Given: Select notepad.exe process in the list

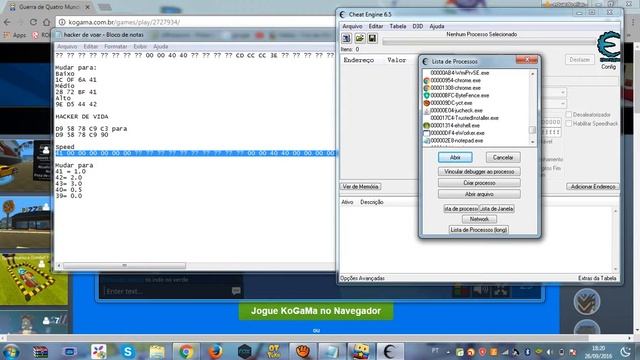Looking at the screenshot, I should coord(457,140).
